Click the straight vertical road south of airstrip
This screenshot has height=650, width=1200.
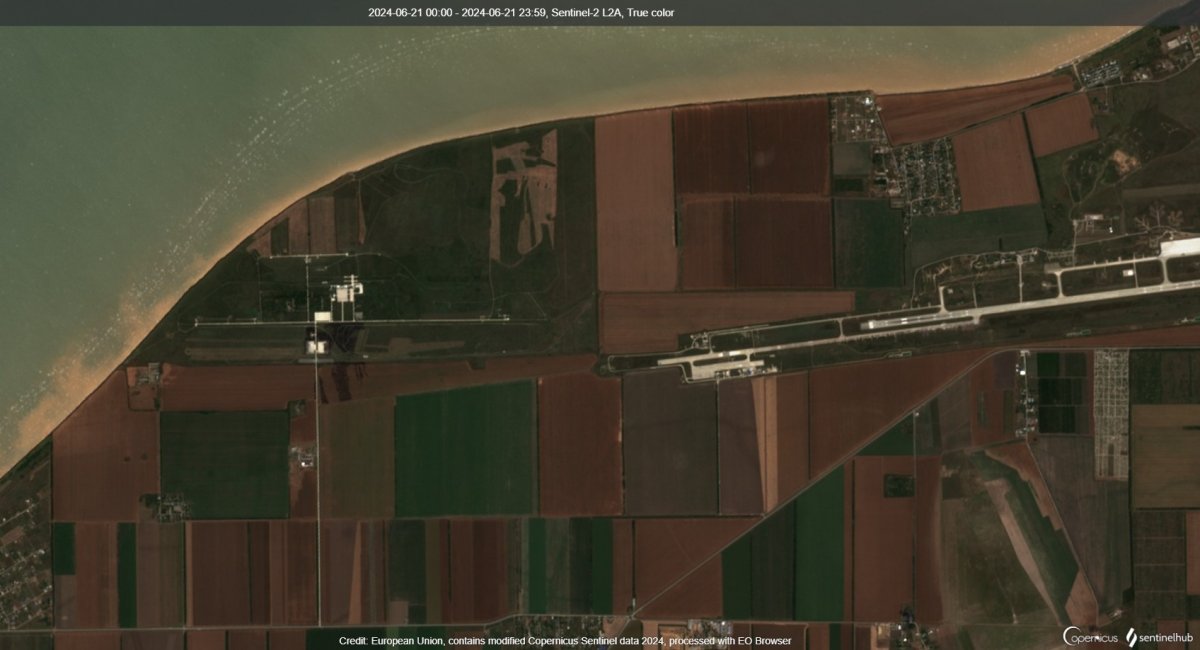tap(318, 480)
